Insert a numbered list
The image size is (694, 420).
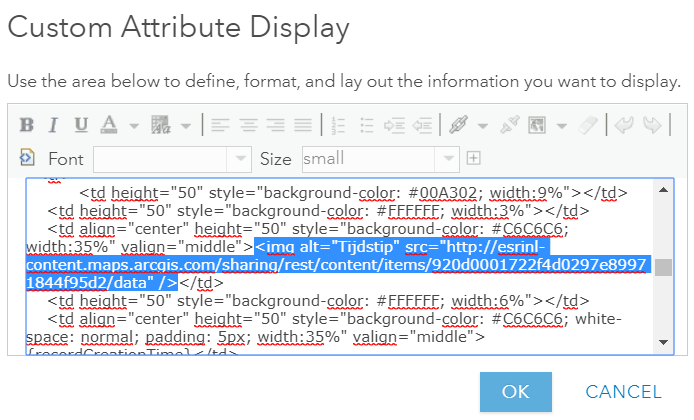pyautogui.click(x=338, y=125)
